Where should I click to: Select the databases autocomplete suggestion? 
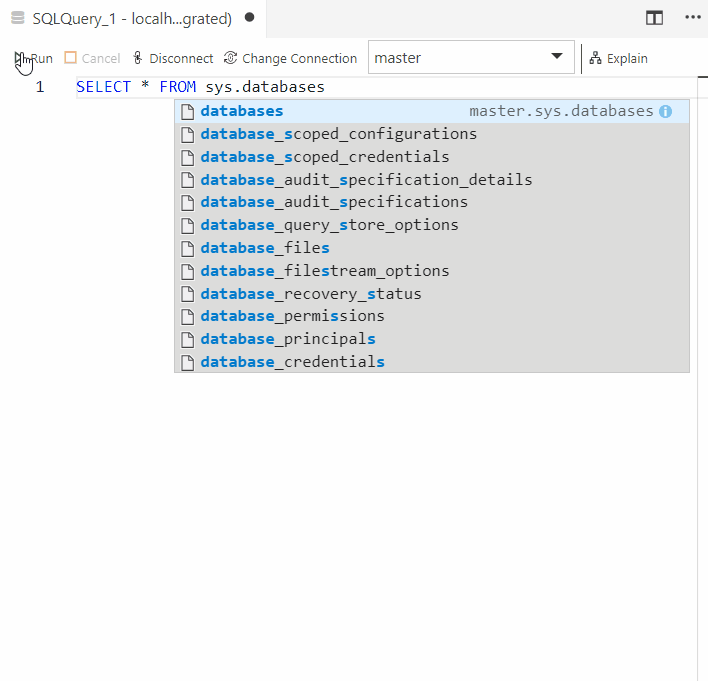pyautogui.click(x=242, y=111)
